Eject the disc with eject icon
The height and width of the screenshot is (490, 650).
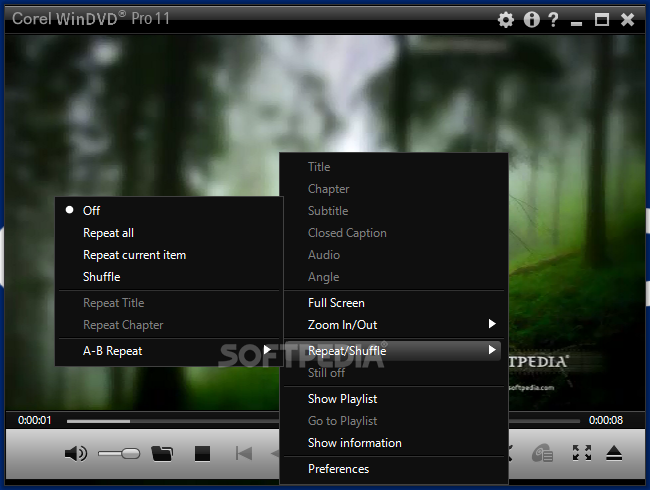[614, 453]
